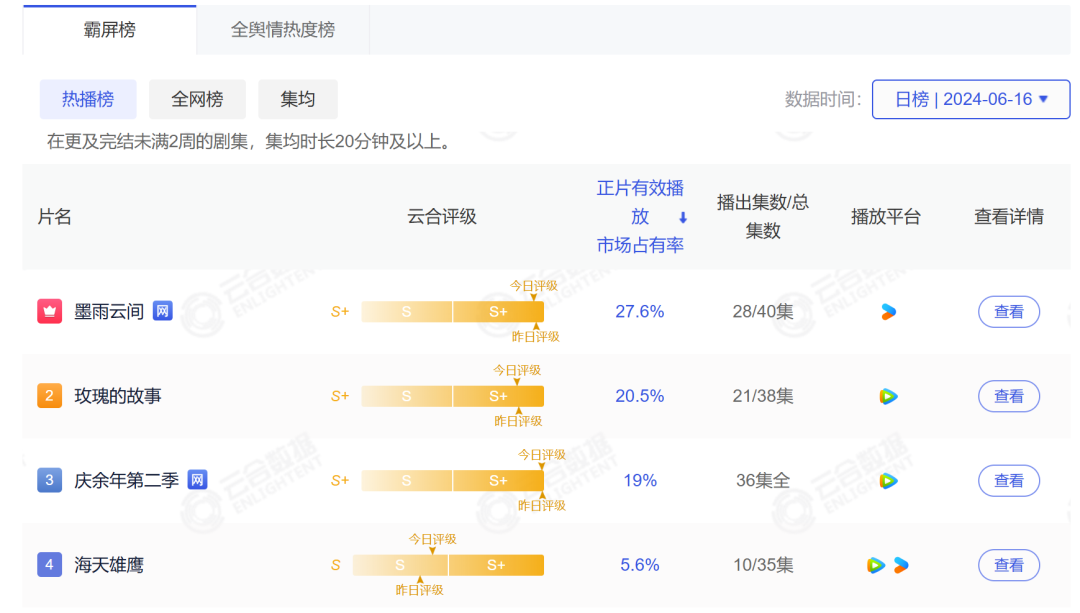Switch to the 全网榜 filter
This screenshot has height=613, width=1080.
tap(197, 99)
